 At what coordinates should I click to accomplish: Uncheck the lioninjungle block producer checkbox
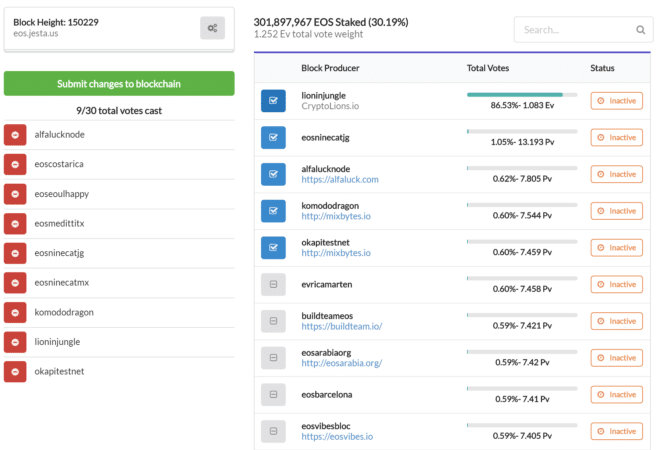point(273,101)
